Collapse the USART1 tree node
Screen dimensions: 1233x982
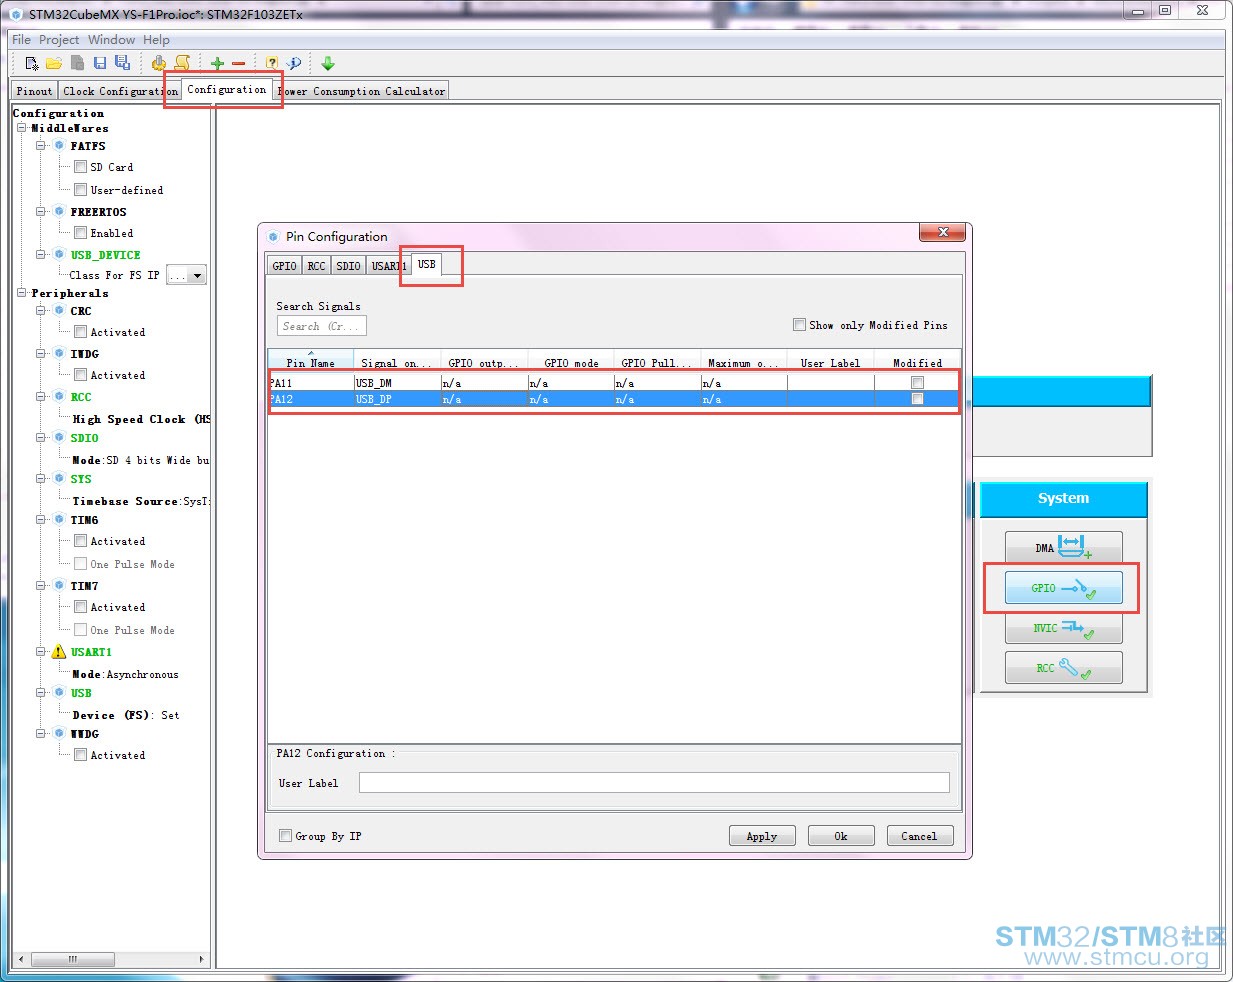pyautogui.click(x=41, y=652)
